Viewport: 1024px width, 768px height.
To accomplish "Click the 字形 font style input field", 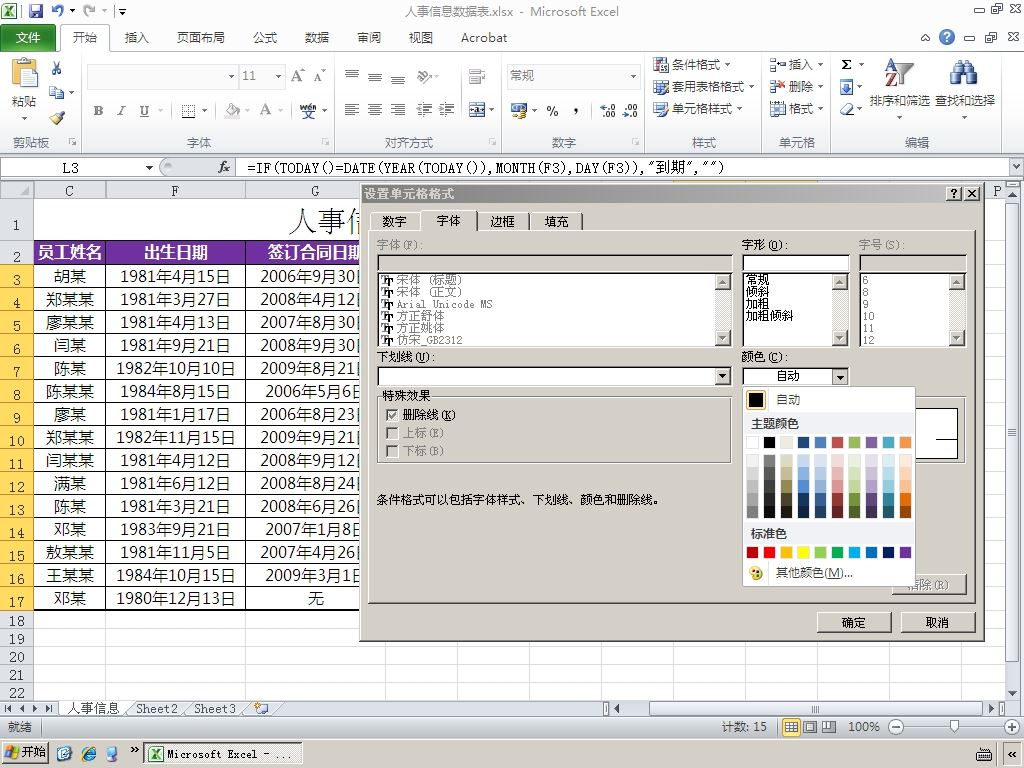I will [x=795, y=263].
